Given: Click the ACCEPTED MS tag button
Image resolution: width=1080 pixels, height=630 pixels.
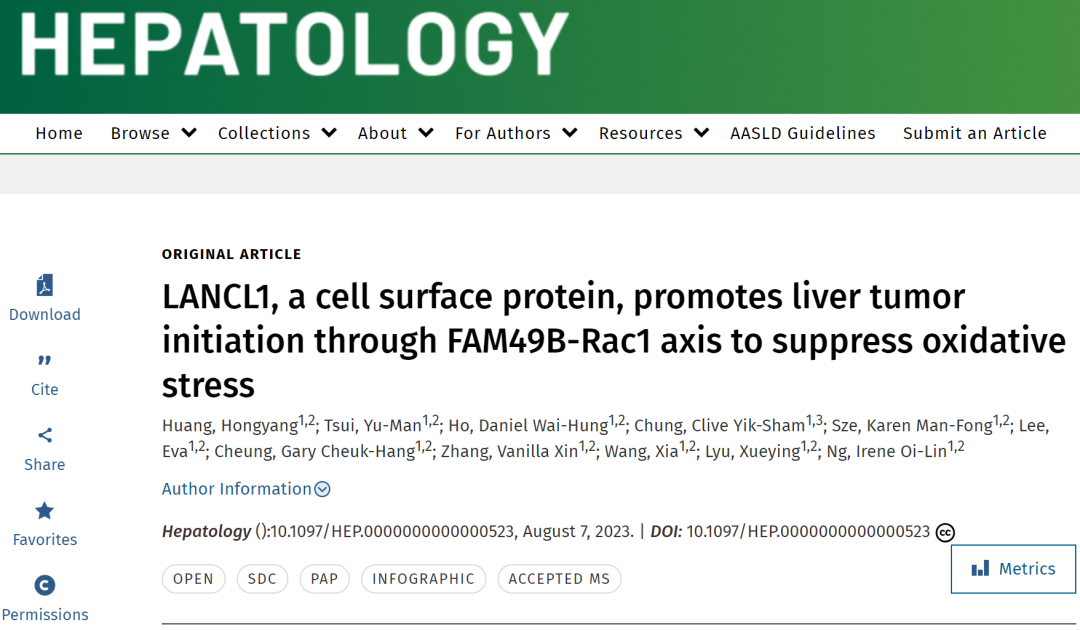Looking at the screenshot, I should click(560, 579).
